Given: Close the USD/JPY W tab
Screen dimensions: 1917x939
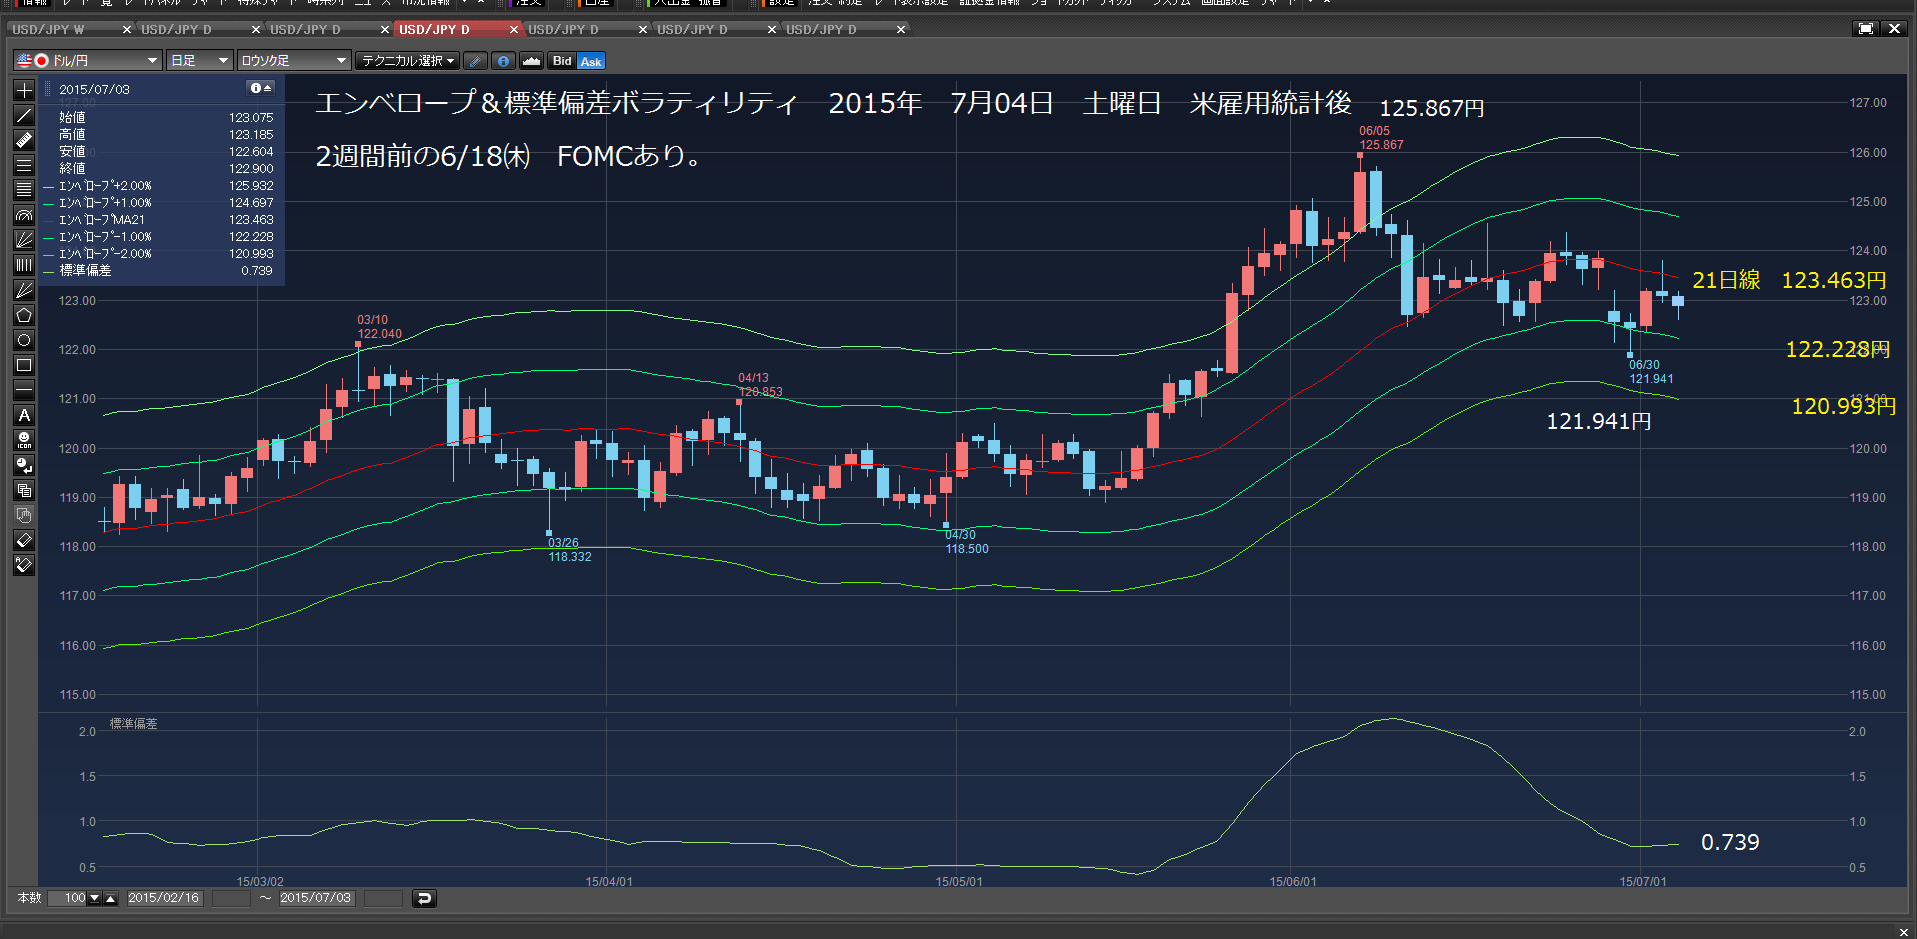Looking at the screenshot, I should pyautogui.click(x=127, y=29).
